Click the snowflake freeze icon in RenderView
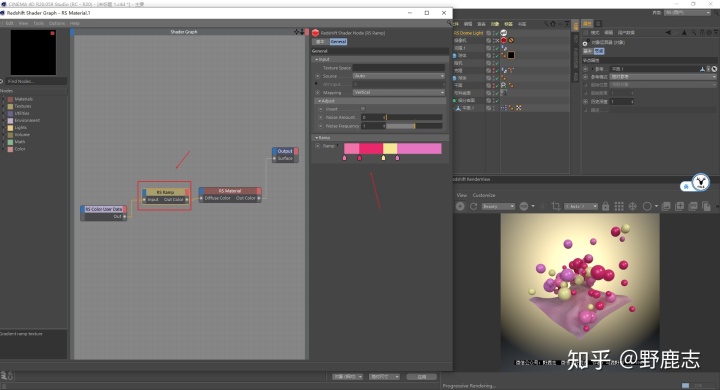This screenshot has width=720, height=390. [x=632, y=206]
